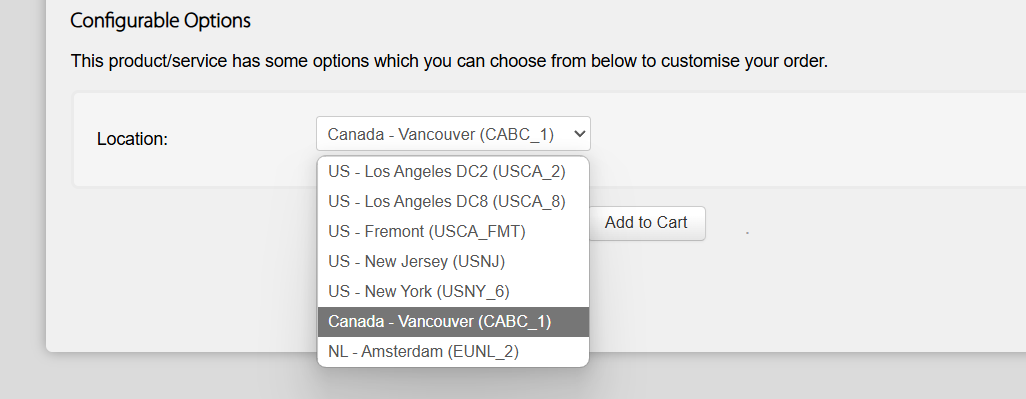This screenshot has width=1026, height=399.
Task: Select US - New Jersey (USNJ) option
Action: [x=453, y=262]
